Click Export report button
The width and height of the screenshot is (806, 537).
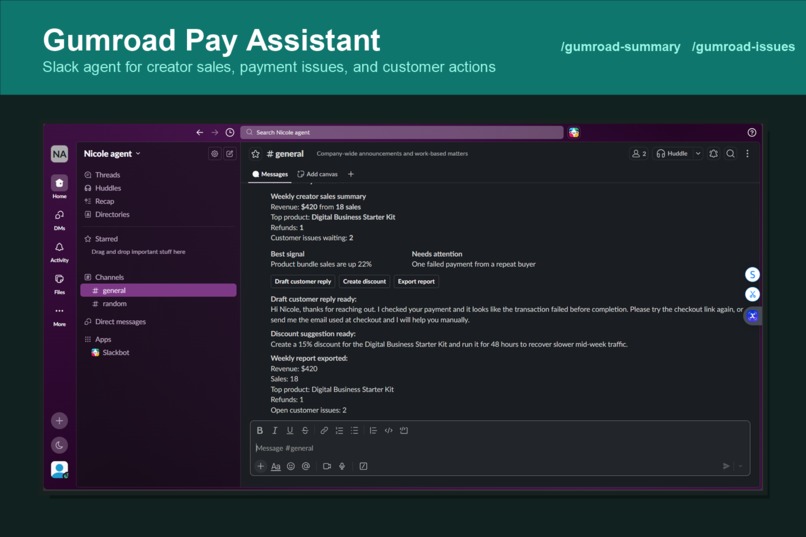click(416, 282)
